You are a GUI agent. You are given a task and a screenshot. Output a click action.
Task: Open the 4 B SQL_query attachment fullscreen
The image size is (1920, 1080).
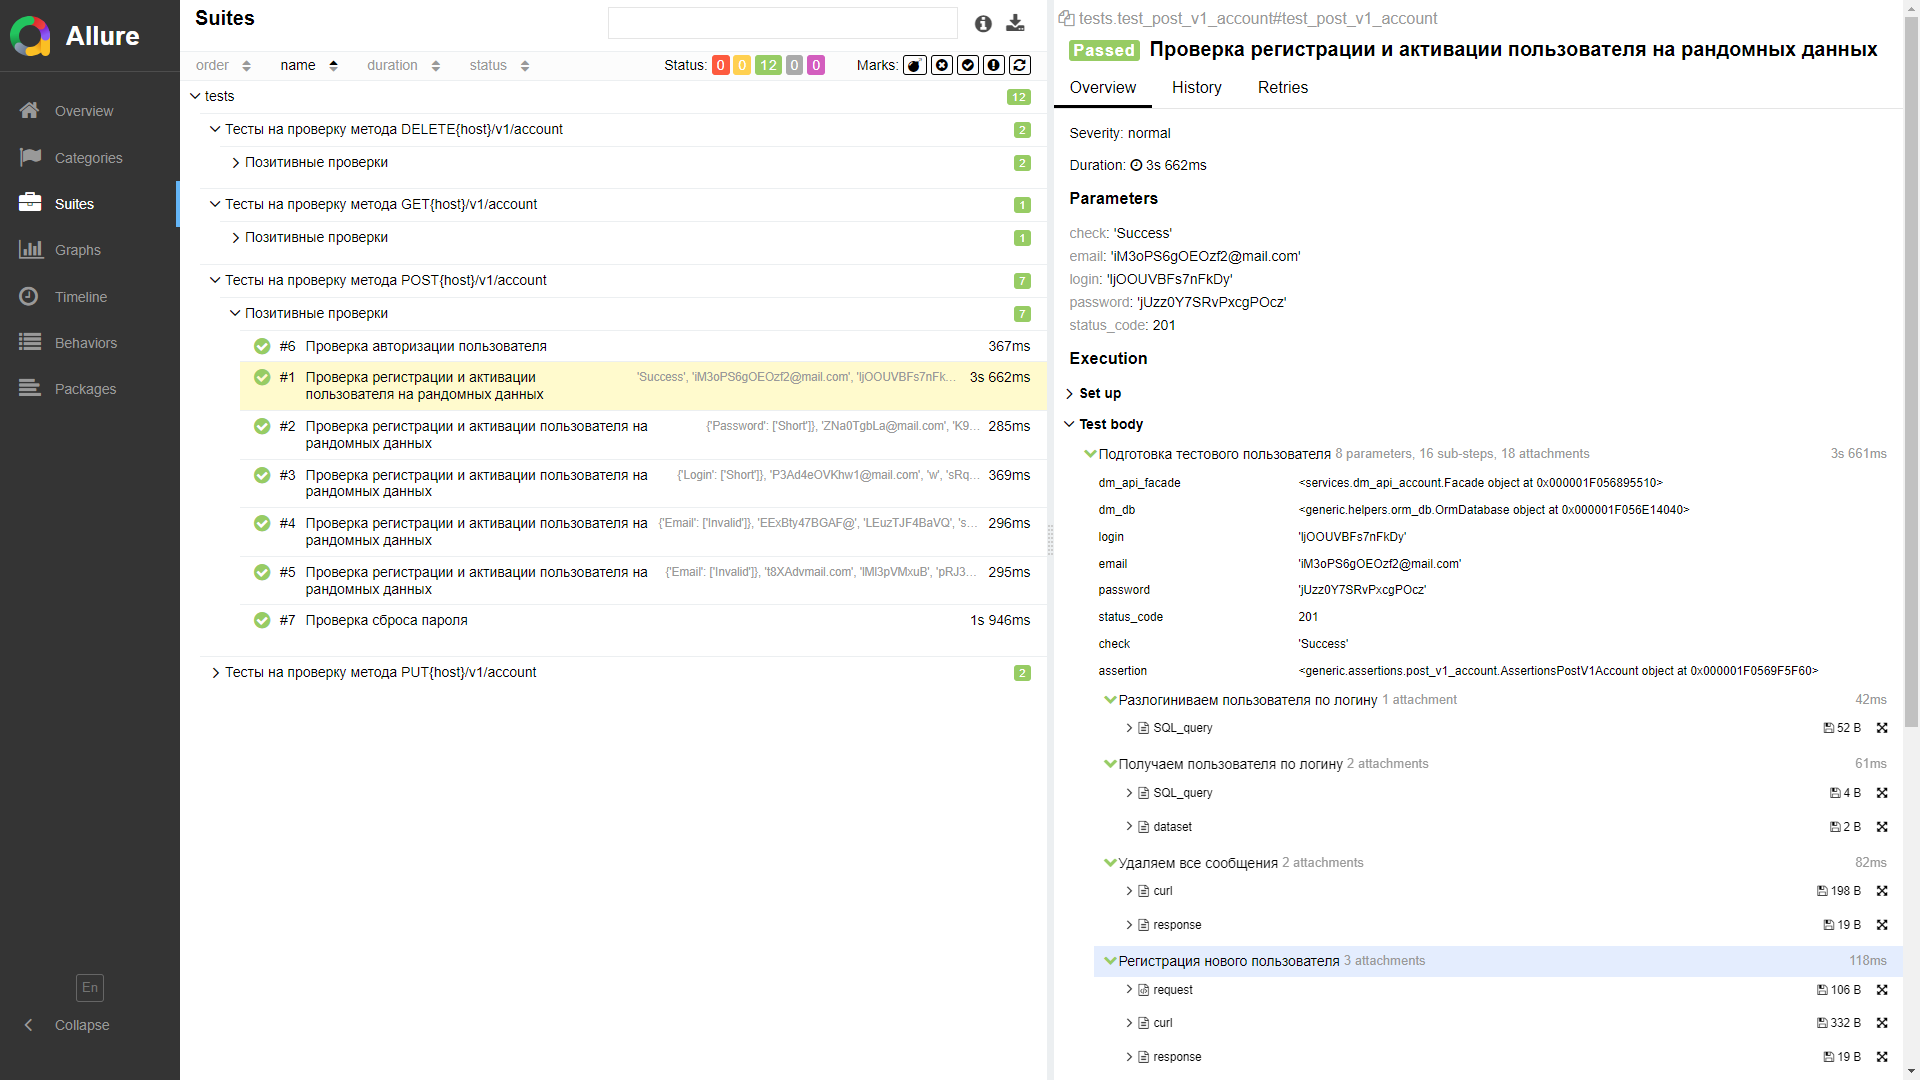[x=1882, y=793]
